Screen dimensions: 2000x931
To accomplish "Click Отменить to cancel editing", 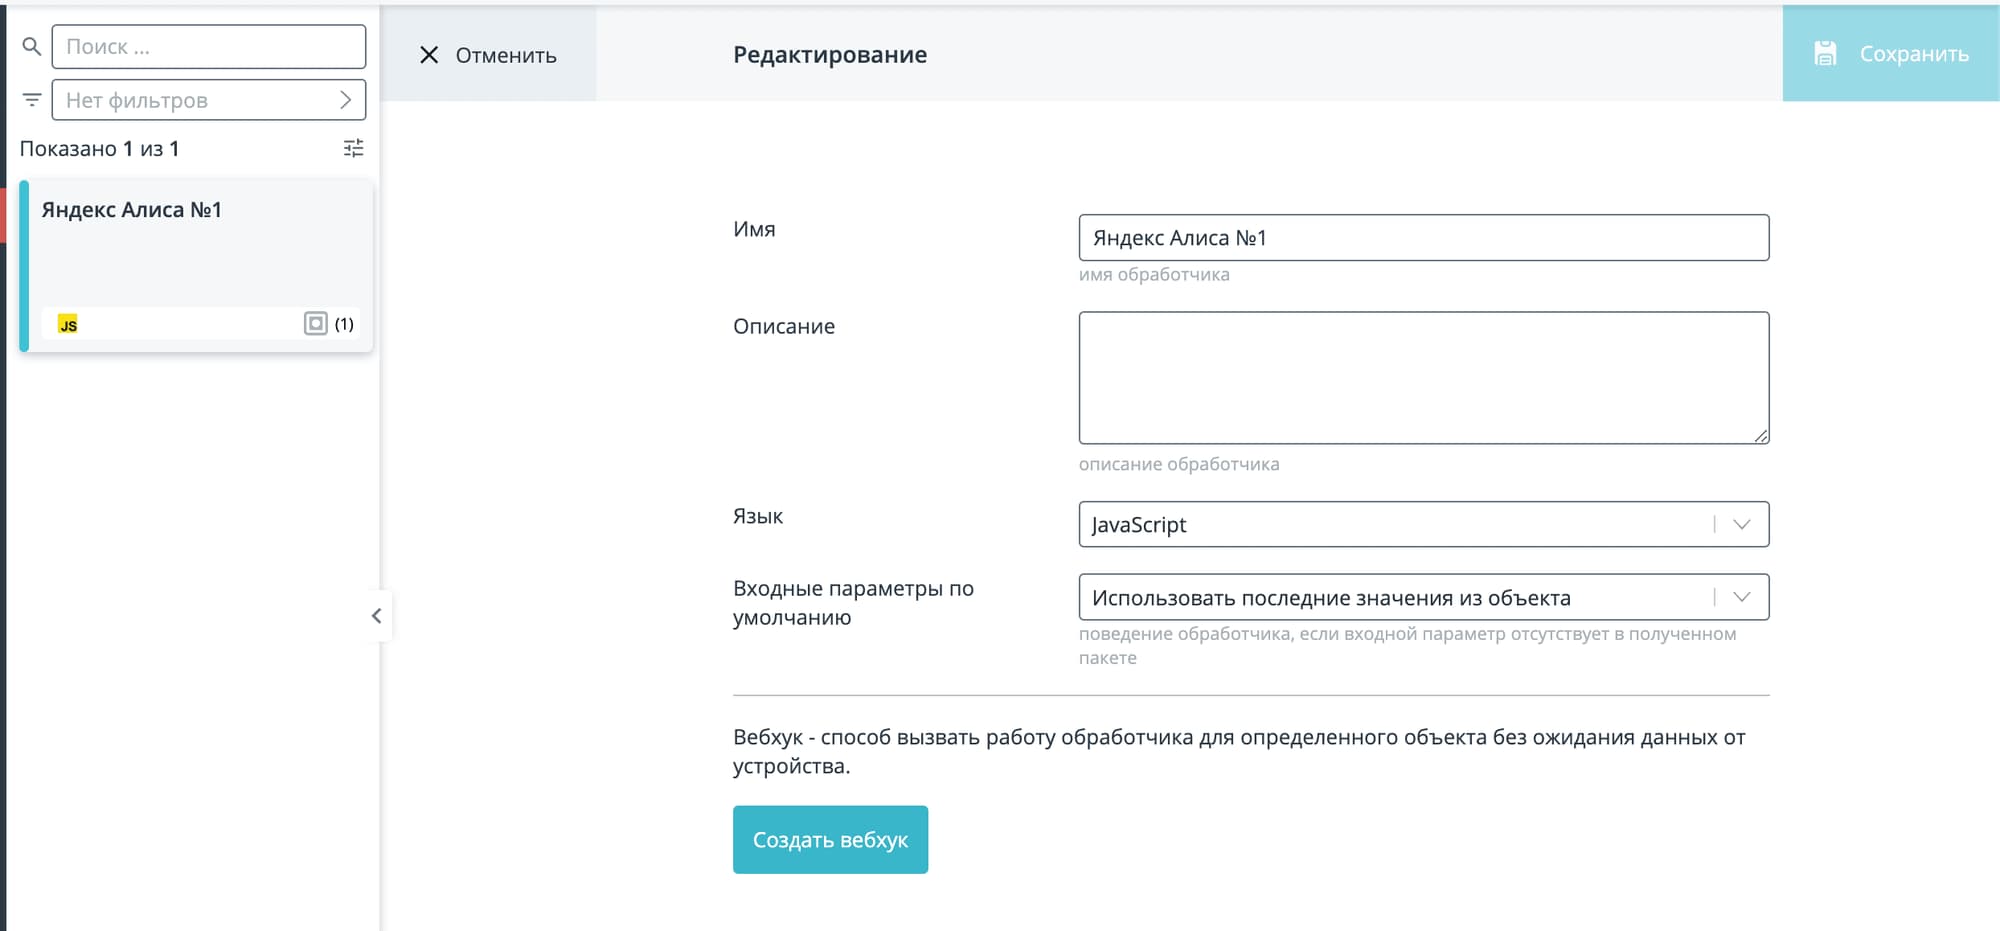I will coord(505,55).
